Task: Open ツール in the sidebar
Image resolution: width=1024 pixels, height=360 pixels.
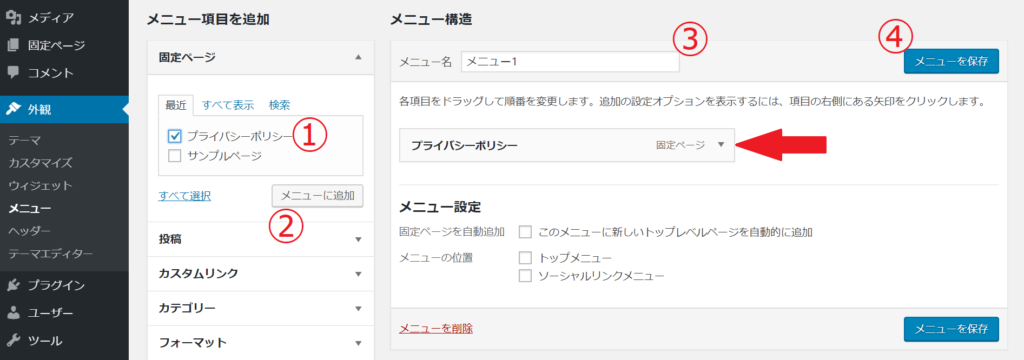Action: pos(45,340)
